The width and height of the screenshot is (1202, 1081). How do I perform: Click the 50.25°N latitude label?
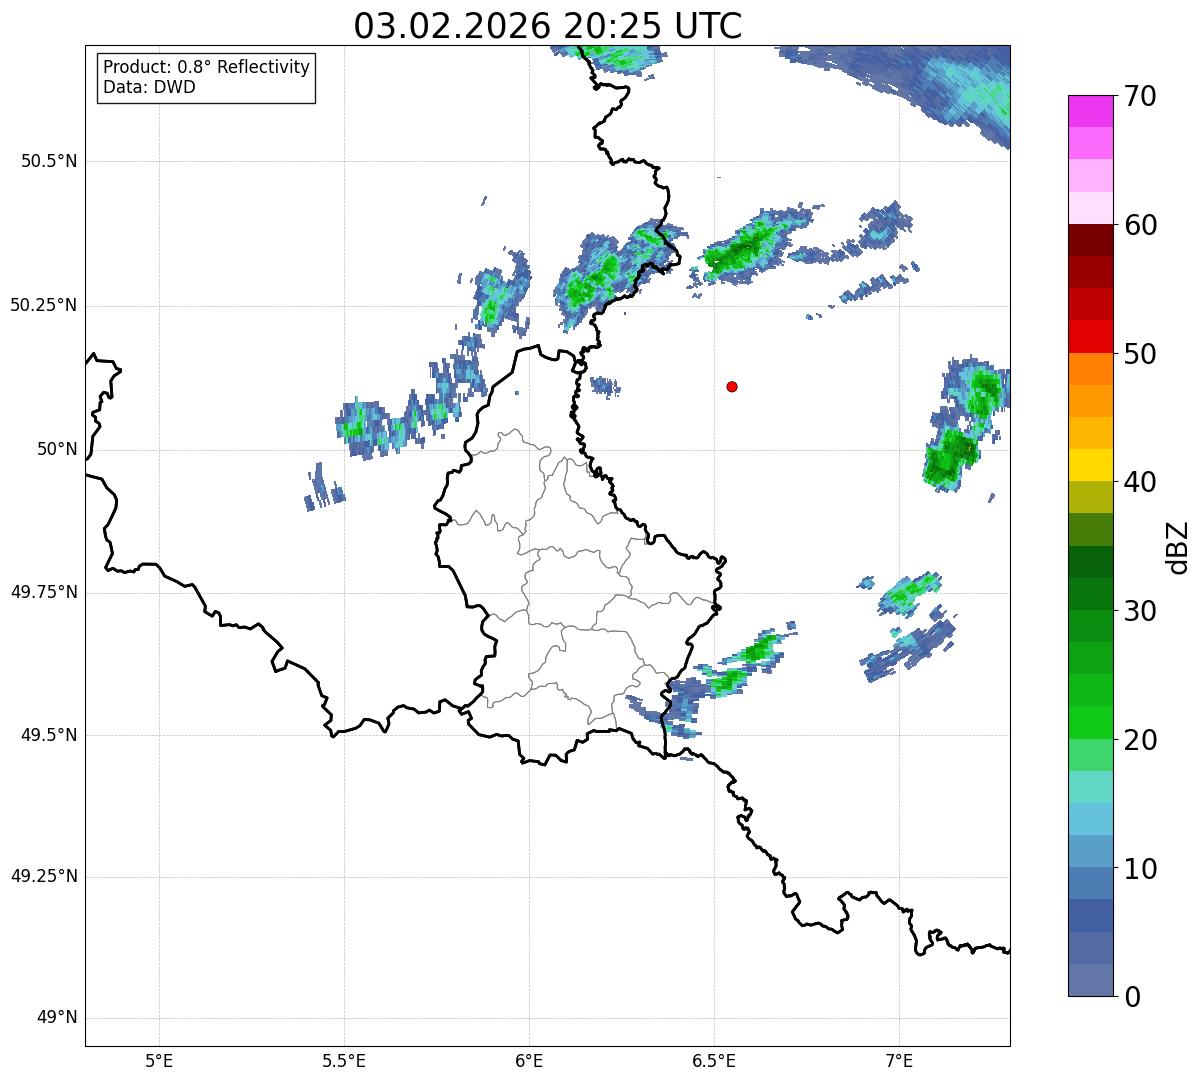(44, 305)
